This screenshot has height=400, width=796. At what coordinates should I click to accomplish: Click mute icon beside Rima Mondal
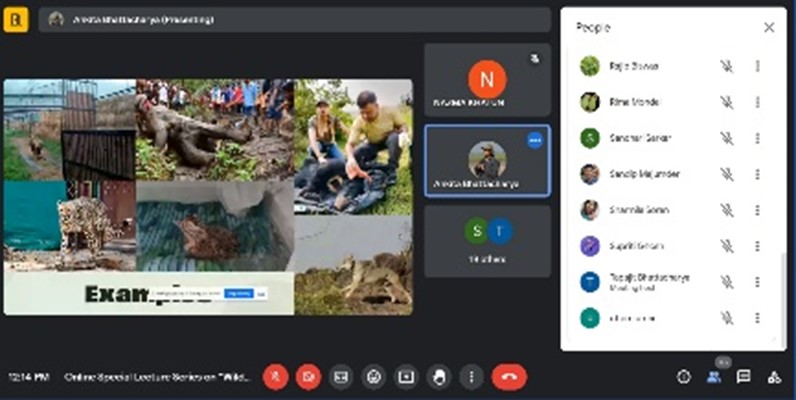point(727,102)
